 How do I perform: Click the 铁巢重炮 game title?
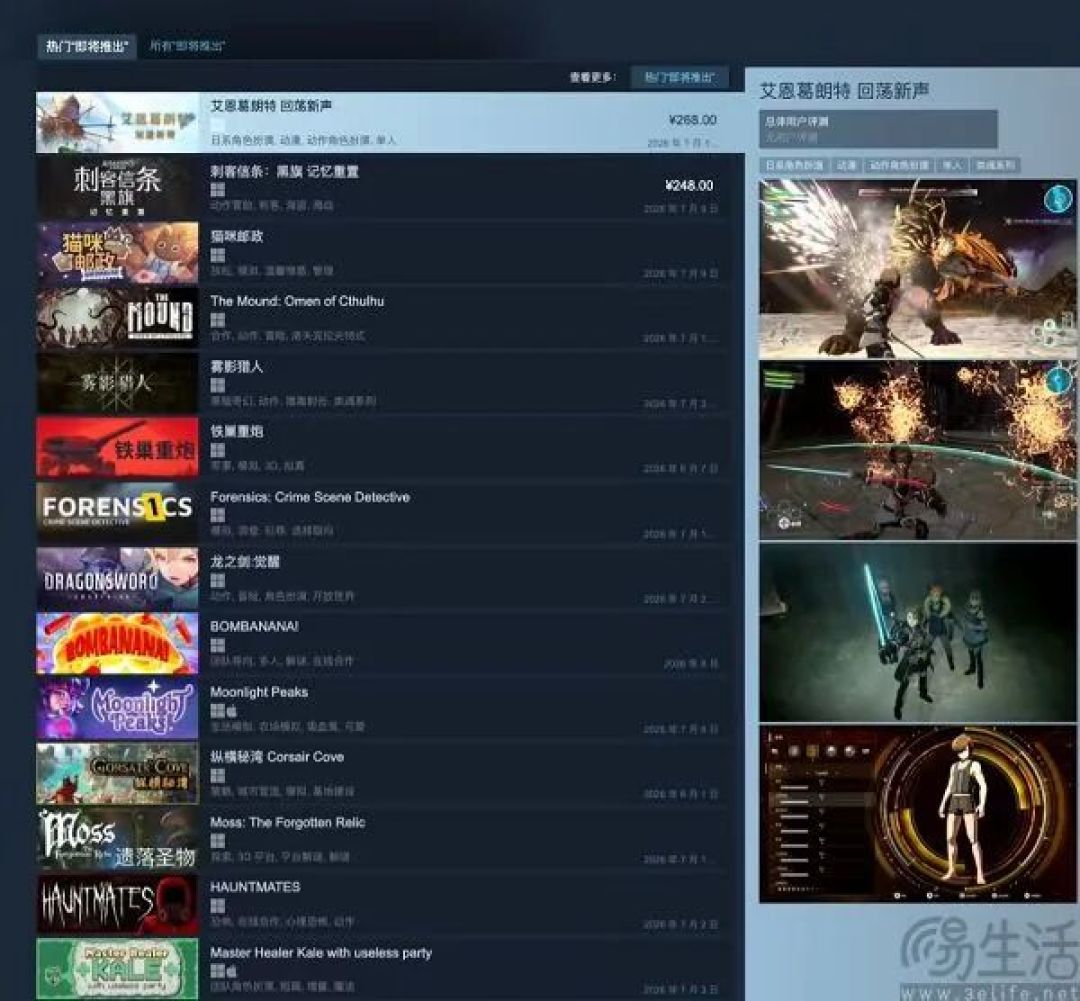coord(237,431)
